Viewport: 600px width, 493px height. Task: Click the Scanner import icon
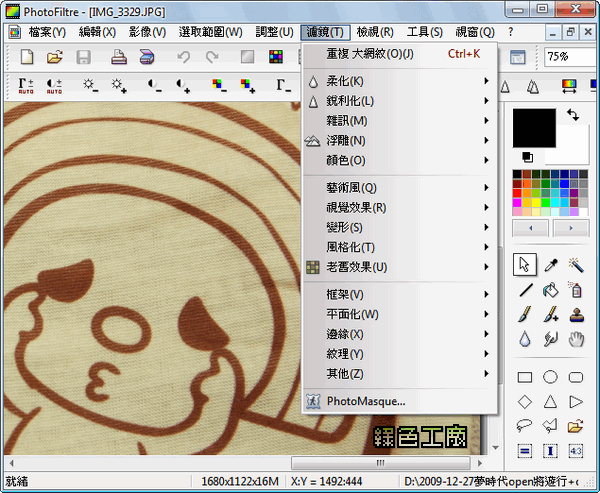(147, 57)
